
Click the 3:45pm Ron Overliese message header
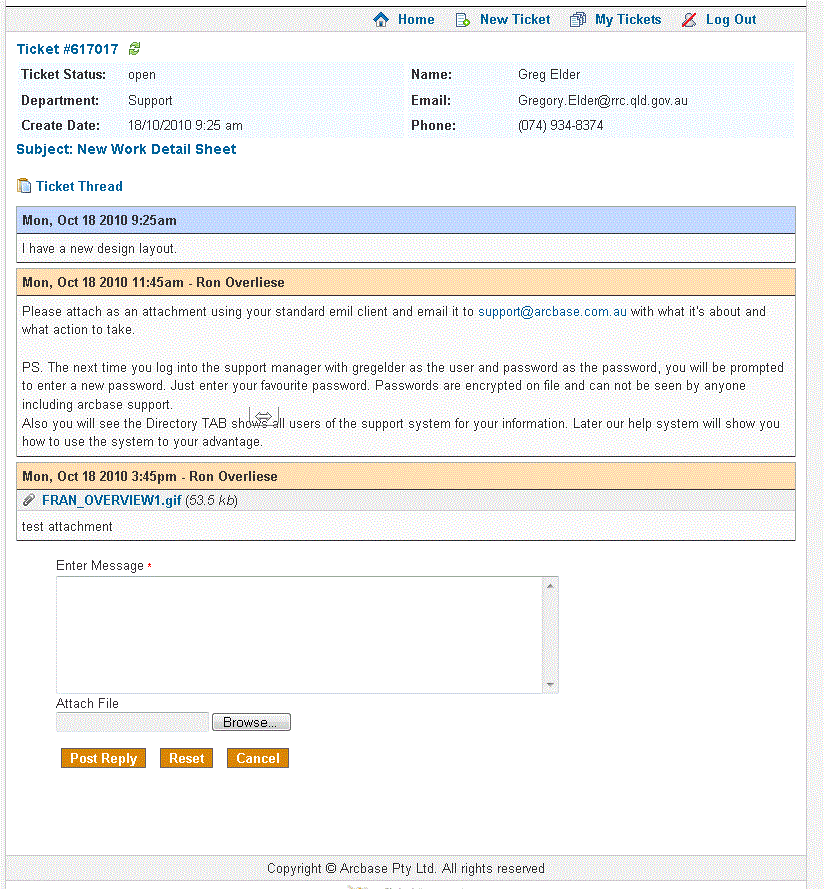tap(405, 476)
